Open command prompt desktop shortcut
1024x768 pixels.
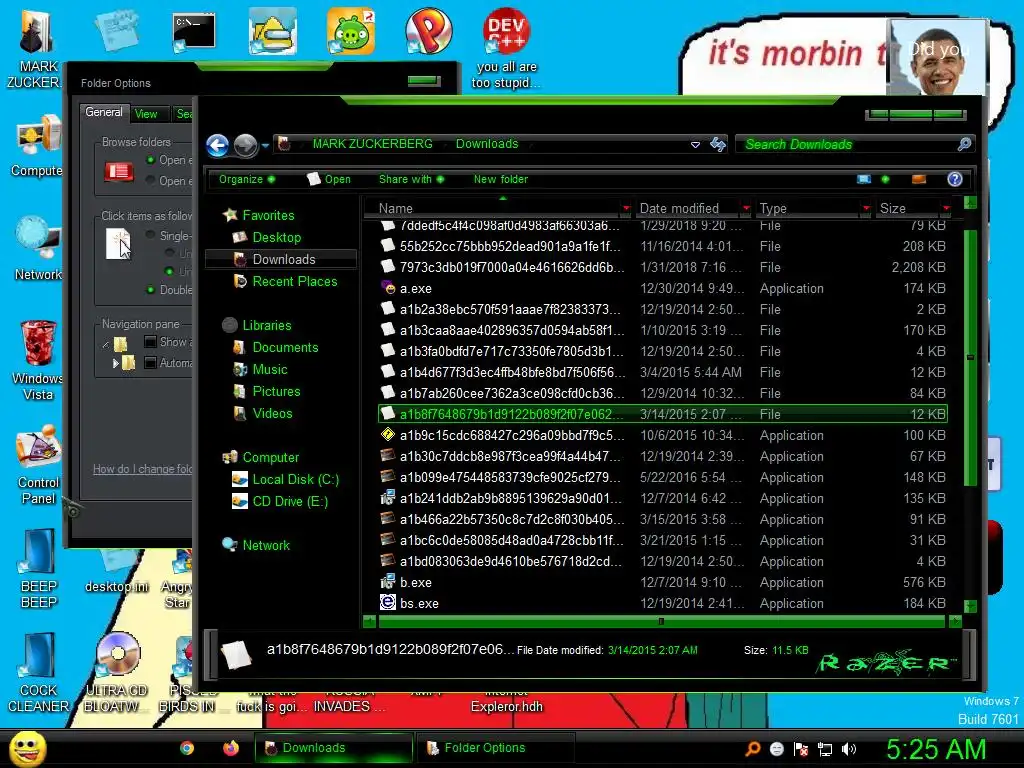point(194,33)
